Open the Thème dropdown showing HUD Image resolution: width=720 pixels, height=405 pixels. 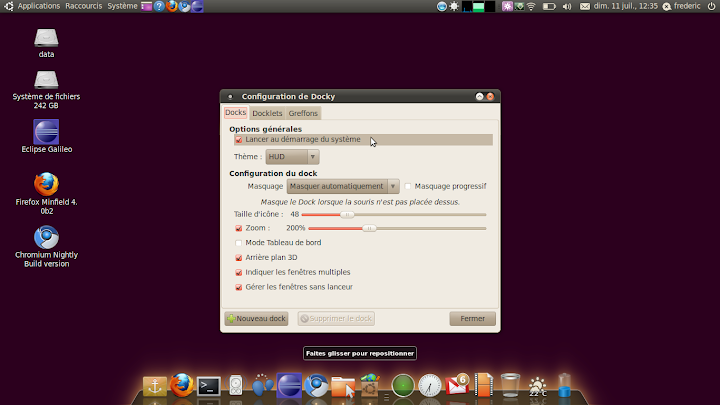[x=292, y=157]
